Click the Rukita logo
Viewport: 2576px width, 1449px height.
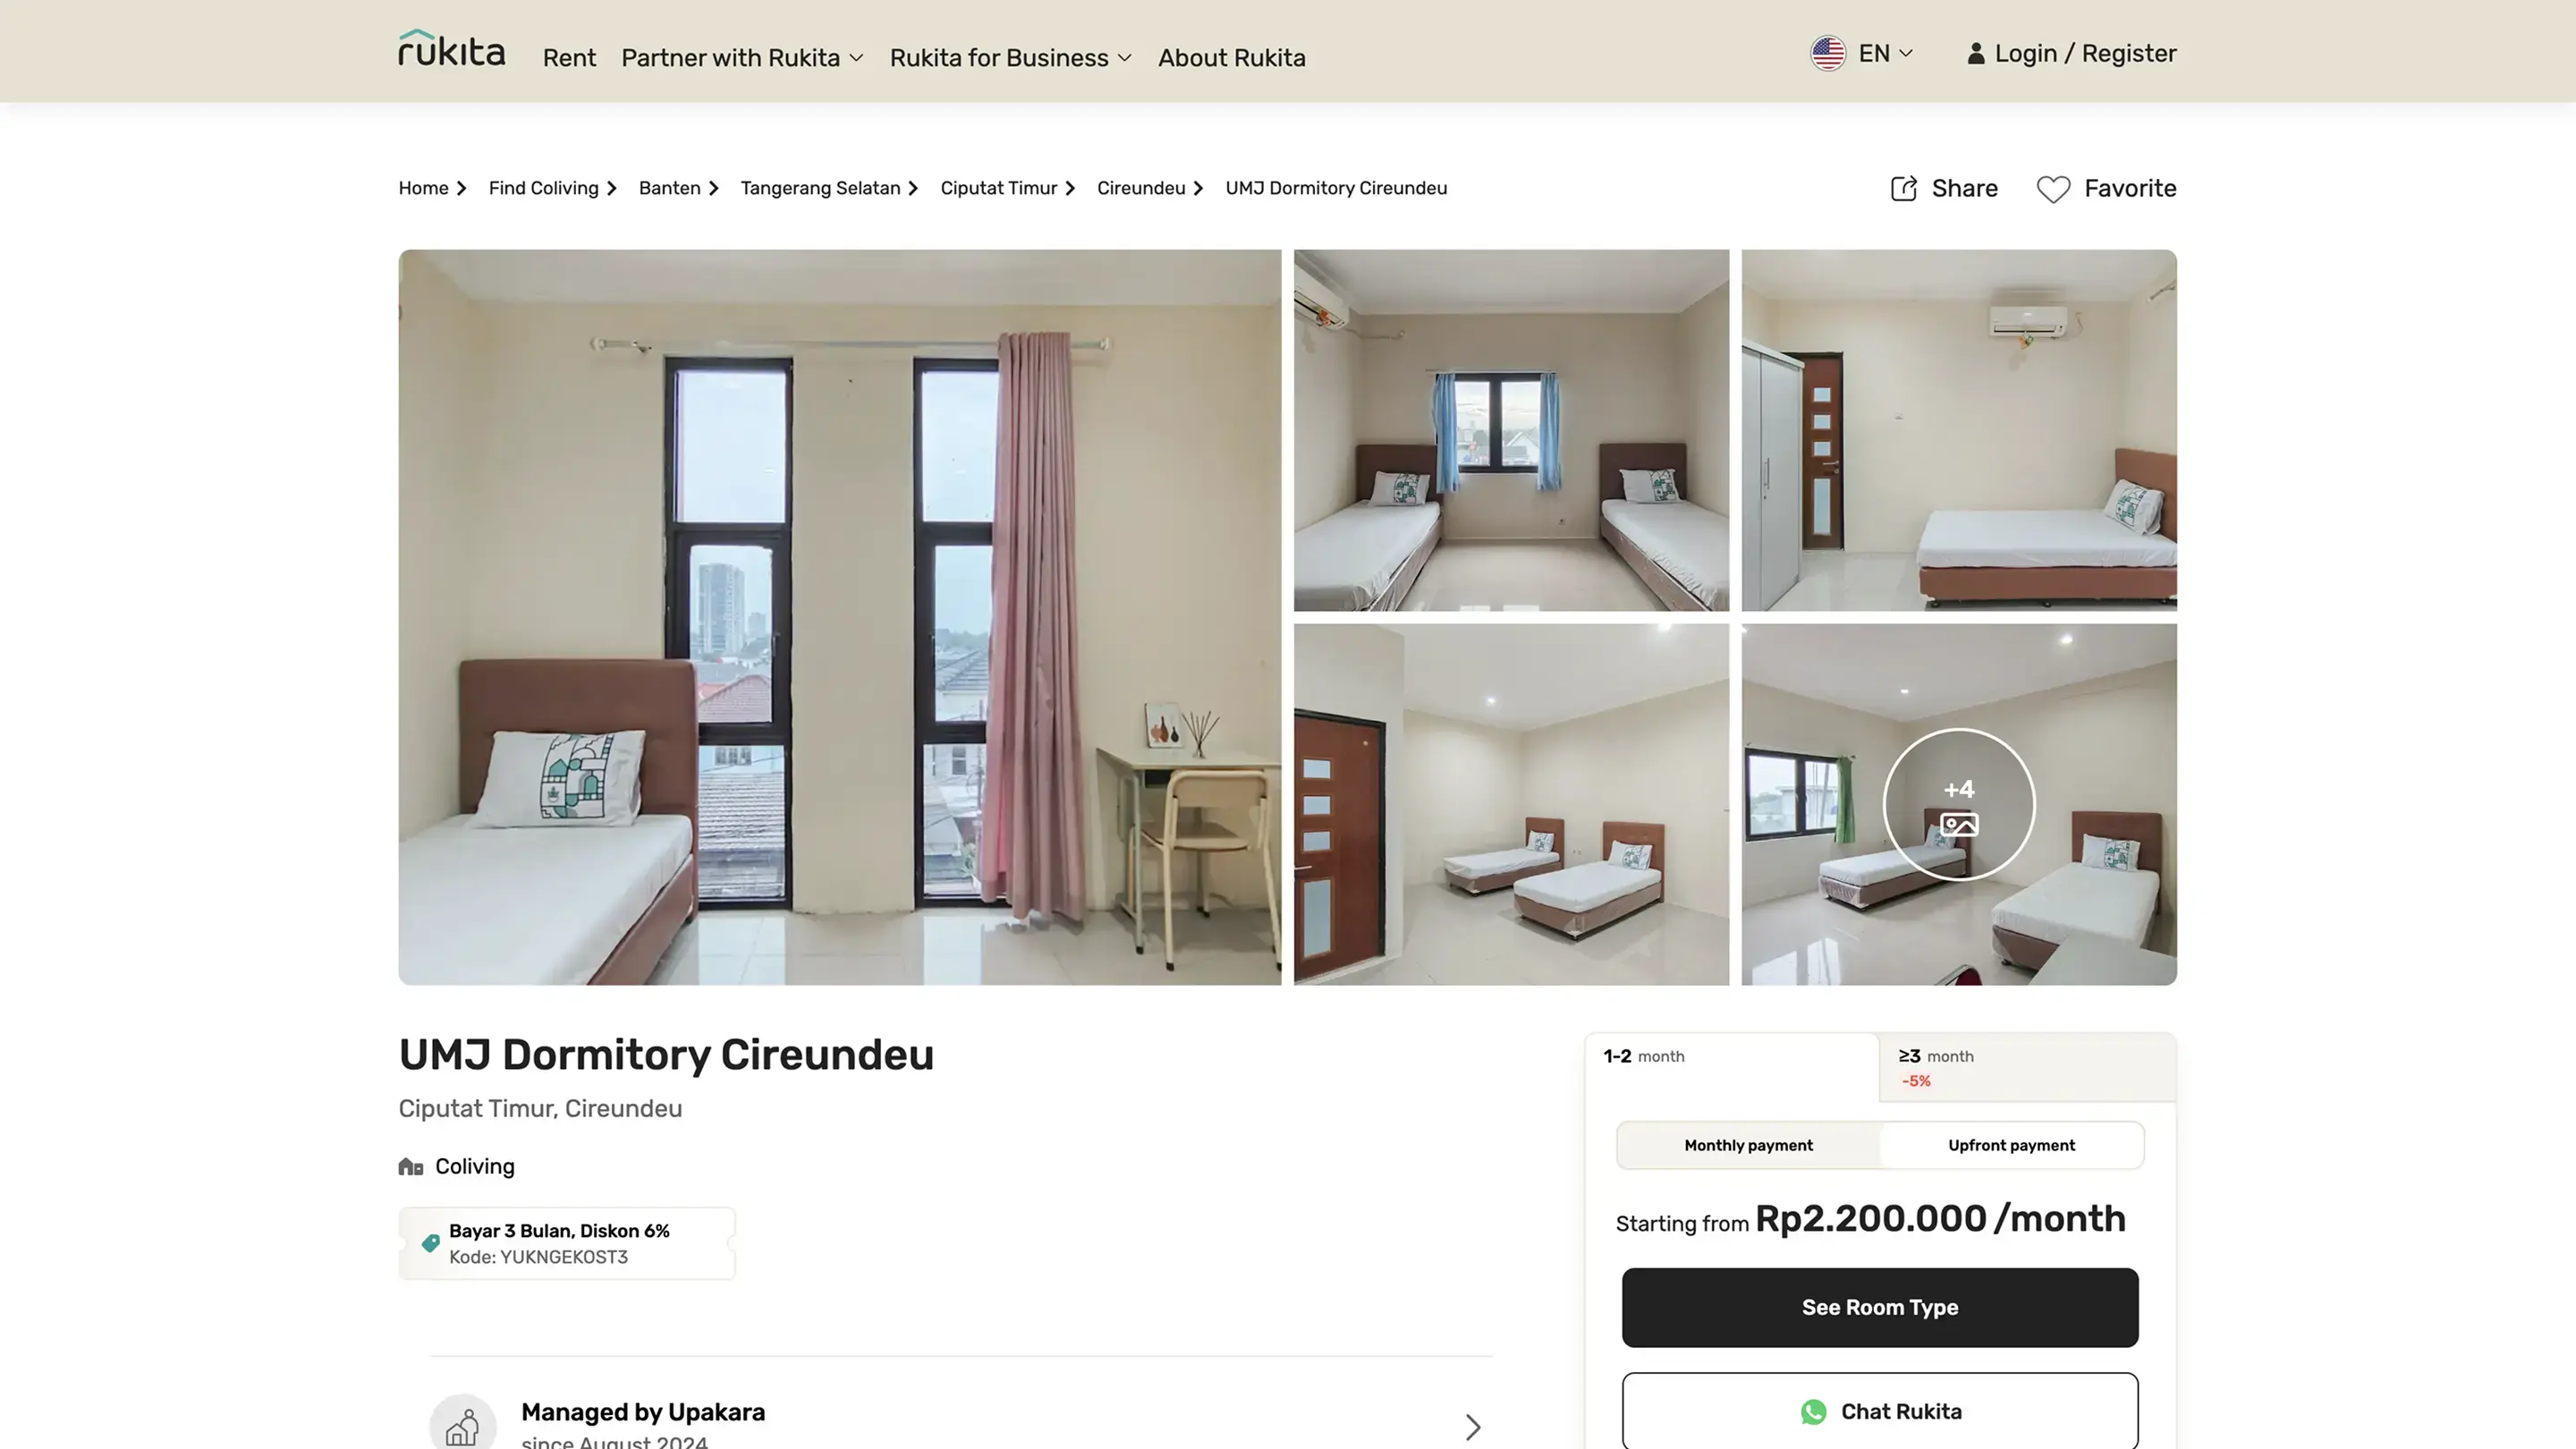(452, 48)
